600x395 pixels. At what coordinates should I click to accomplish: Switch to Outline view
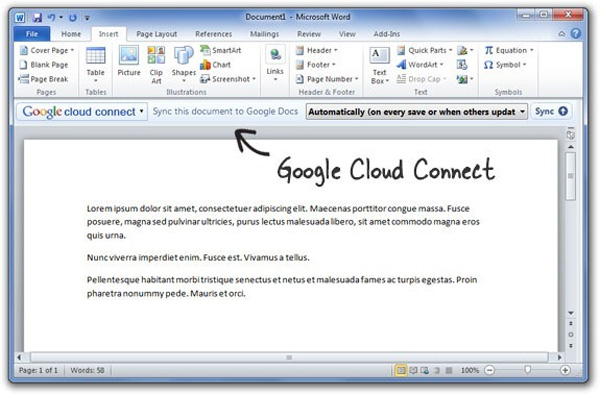point(437,370)
